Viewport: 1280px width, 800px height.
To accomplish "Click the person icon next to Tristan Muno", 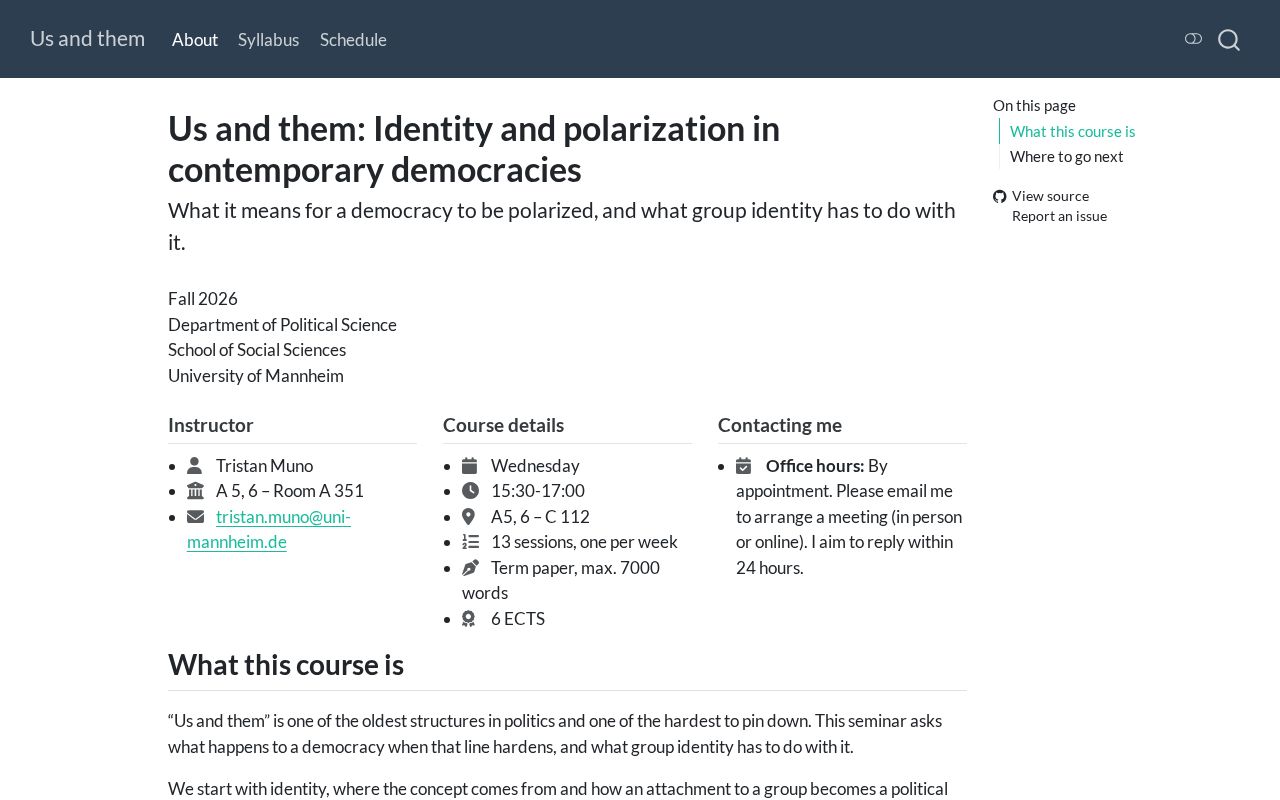I will (194, 466).
